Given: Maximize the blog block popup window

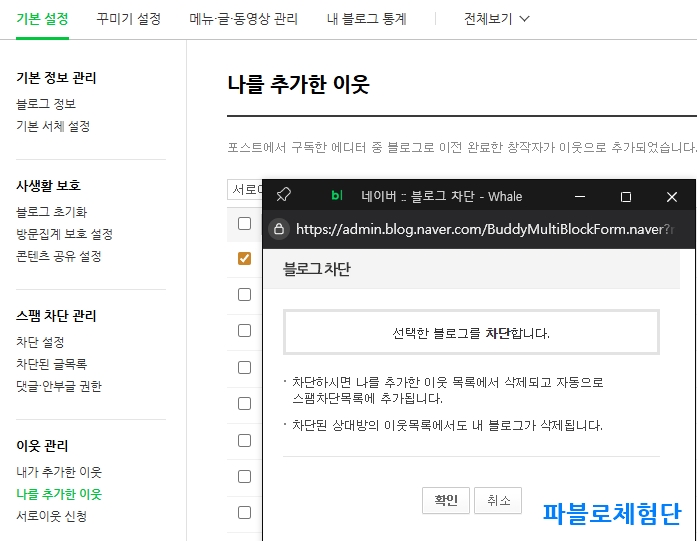Looking at the screenshot, I should click(x=625, y=196).
